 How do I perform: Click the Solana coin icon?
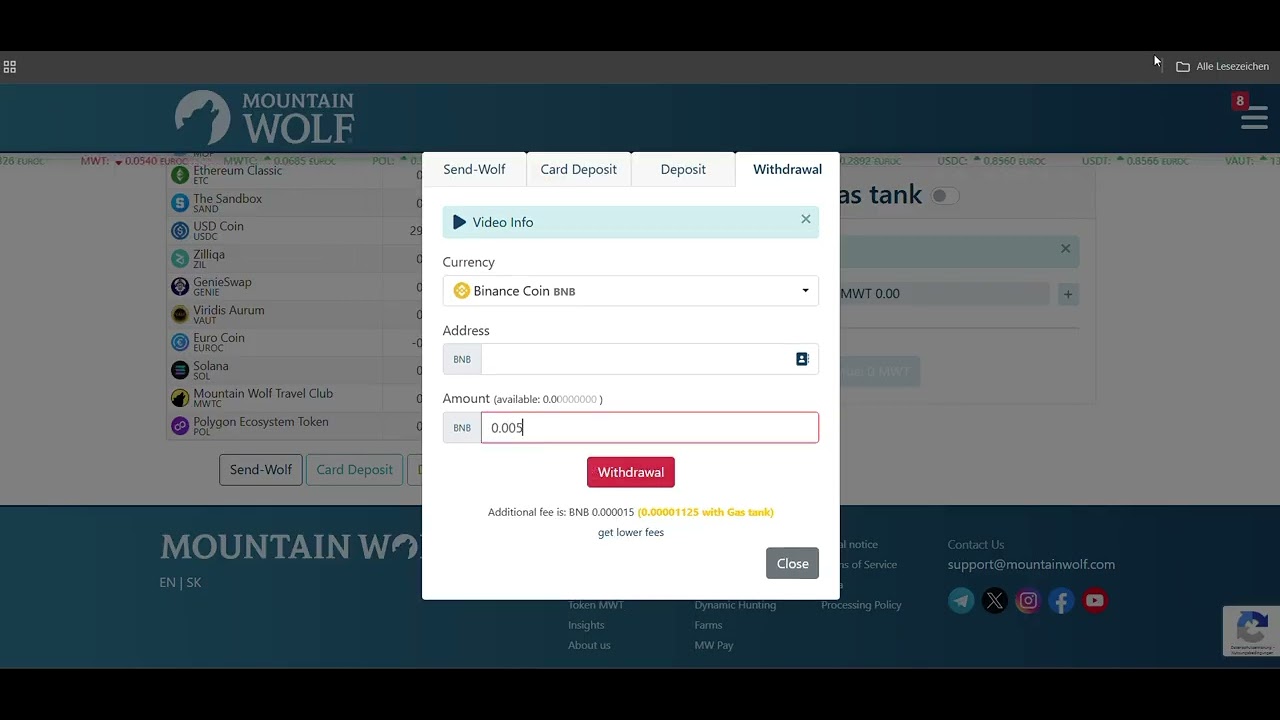(x=180, y=370)
